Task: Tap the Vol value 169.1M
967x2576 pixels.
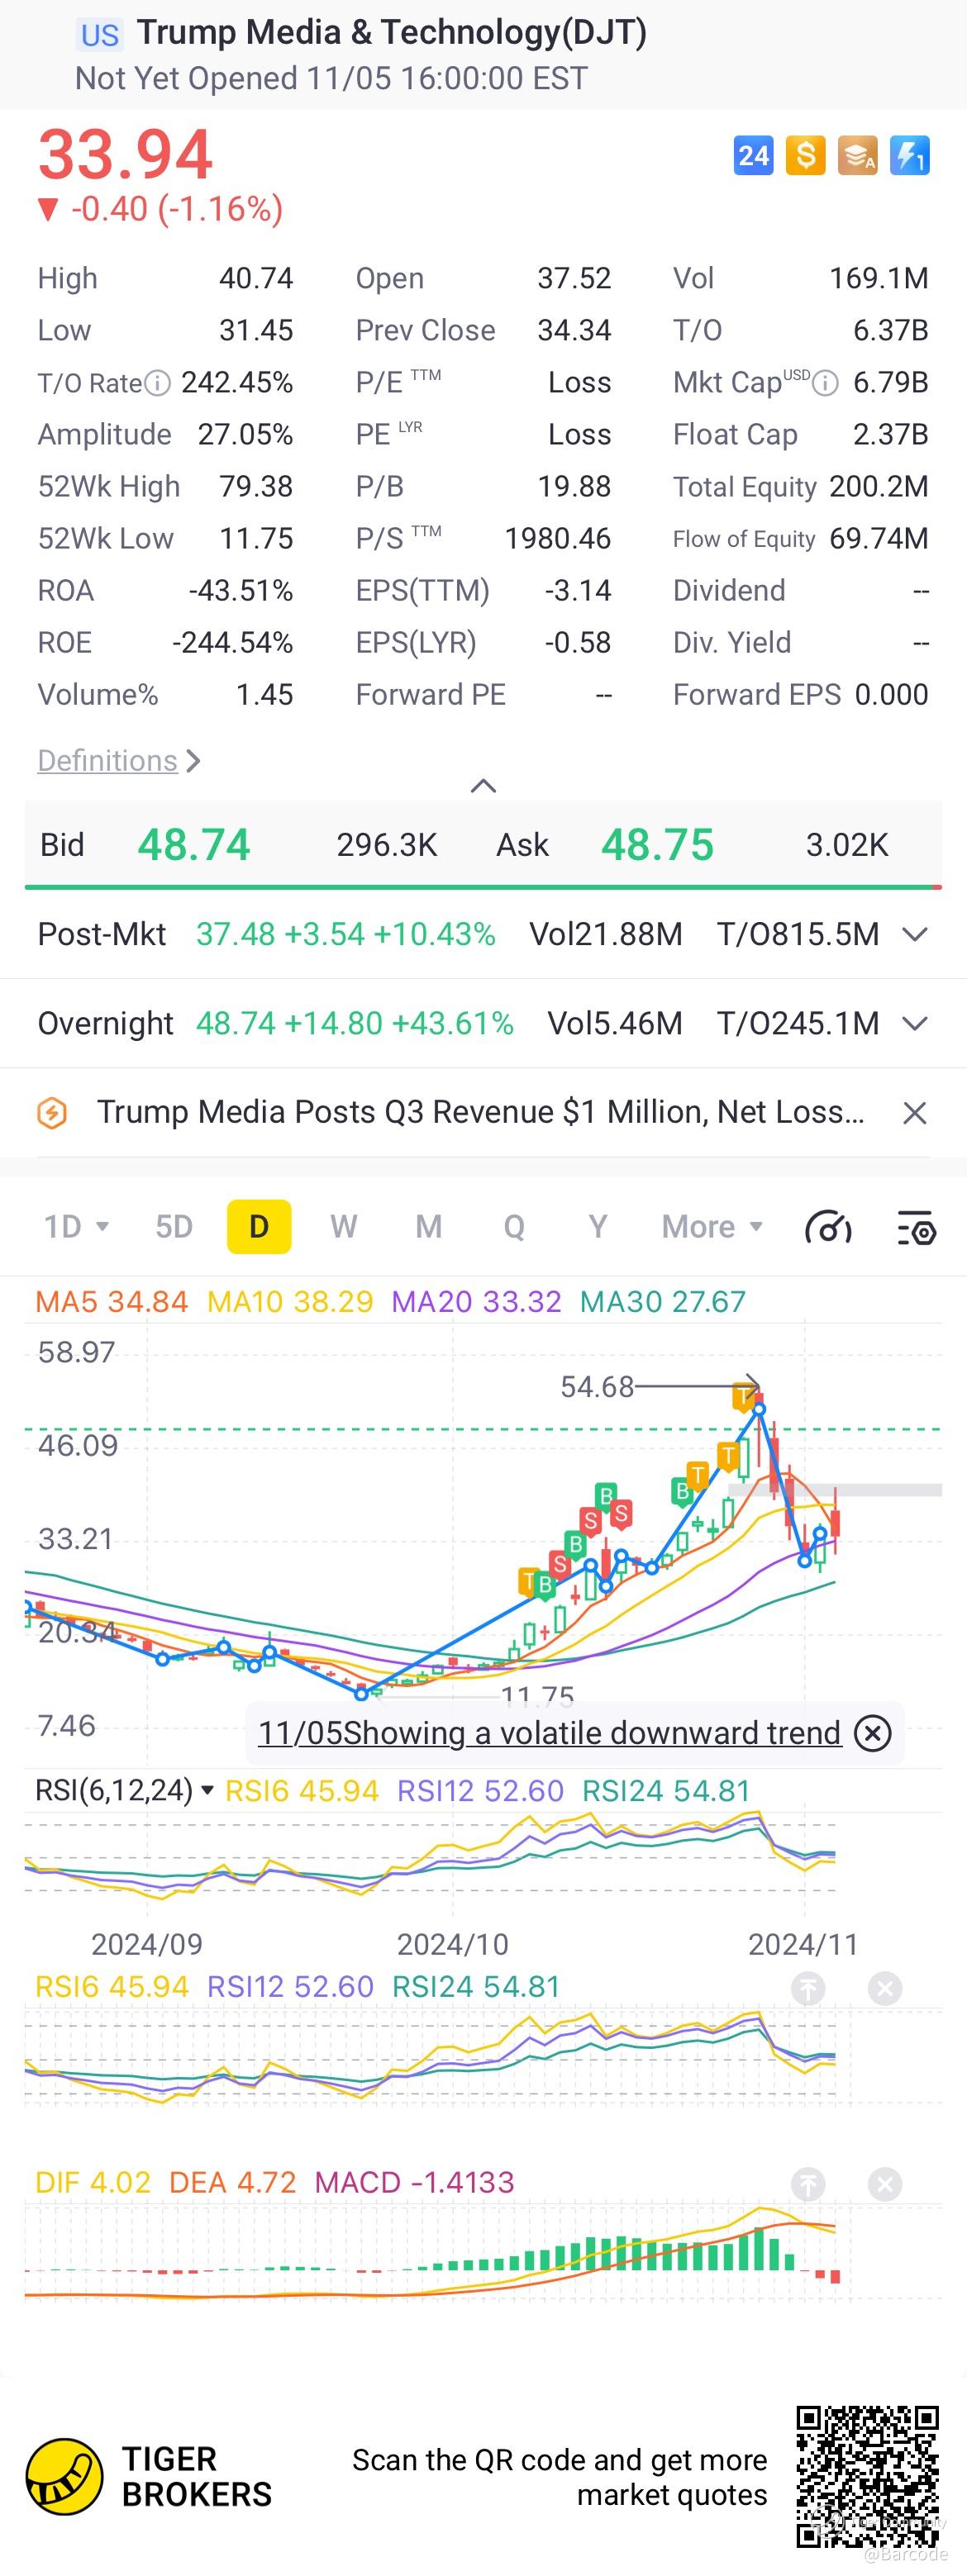Action: pyautogui.click(x=879, y=279)
